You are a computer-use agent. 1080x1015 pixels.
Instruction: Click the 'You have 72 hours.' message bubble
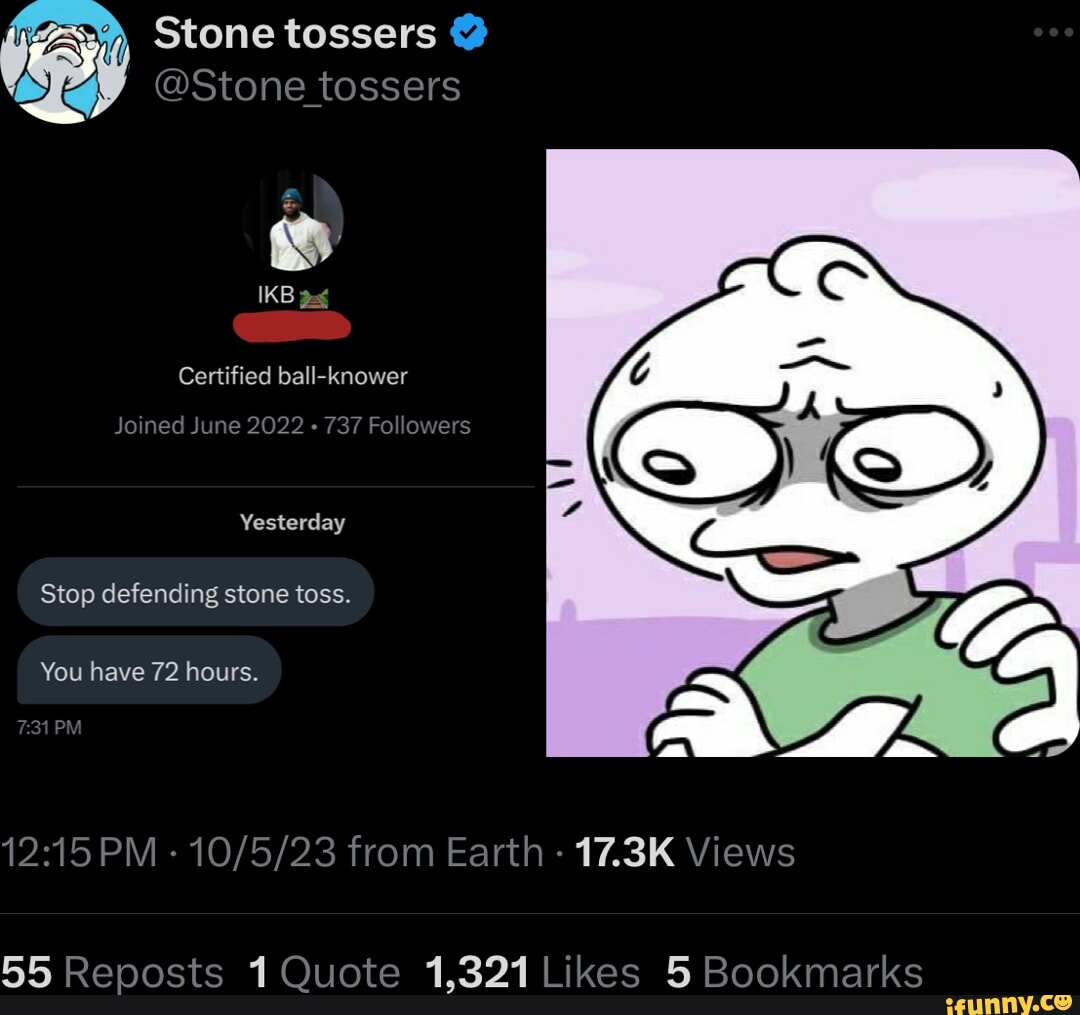pyautogui.click(x=148, y=671)
